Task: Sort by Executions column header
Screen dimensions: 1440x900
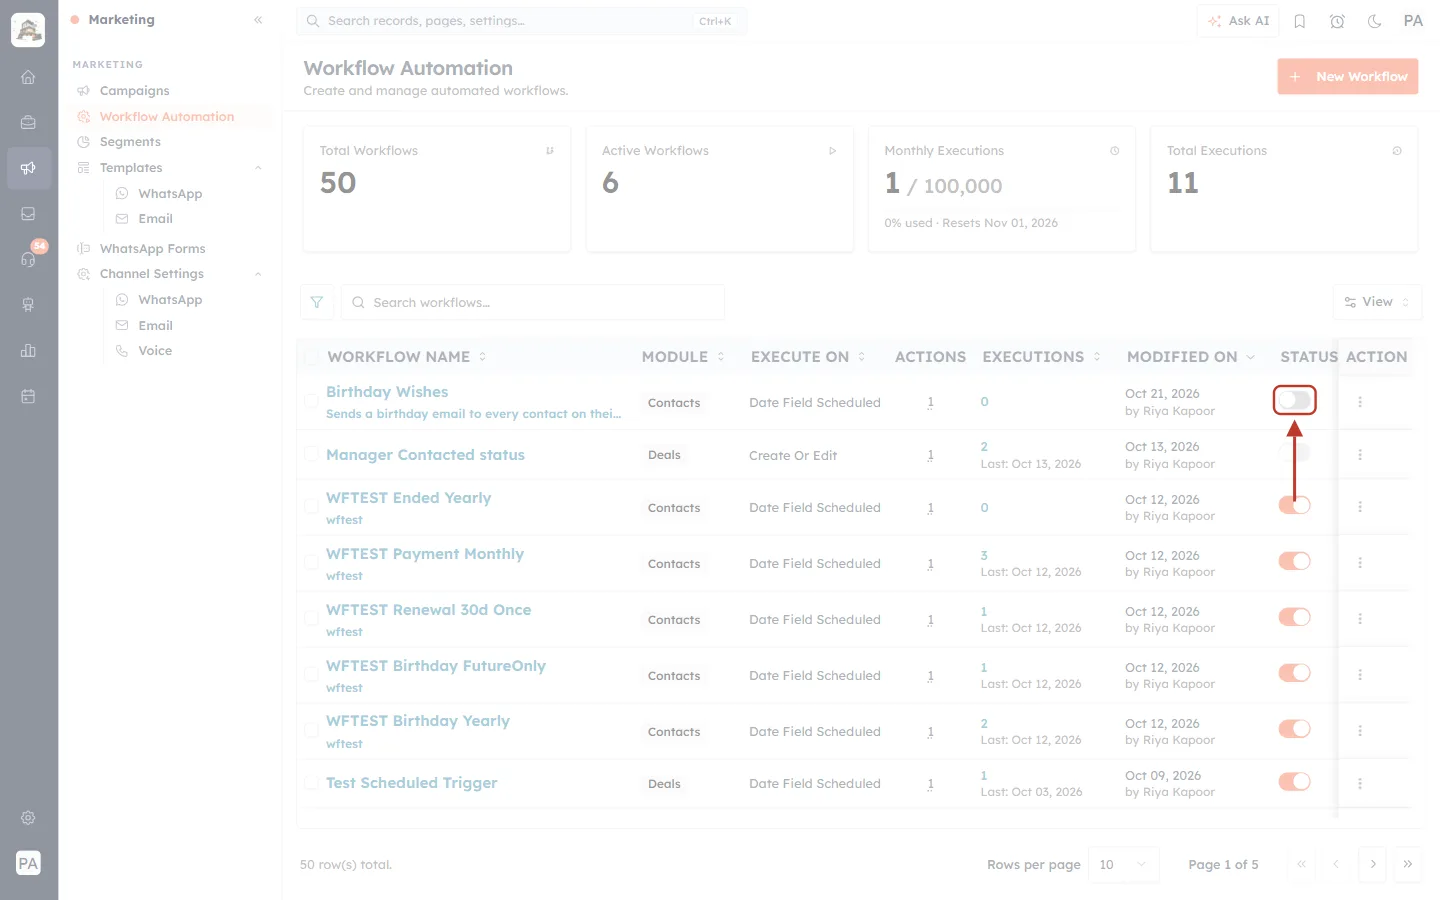Action: 1041,357
